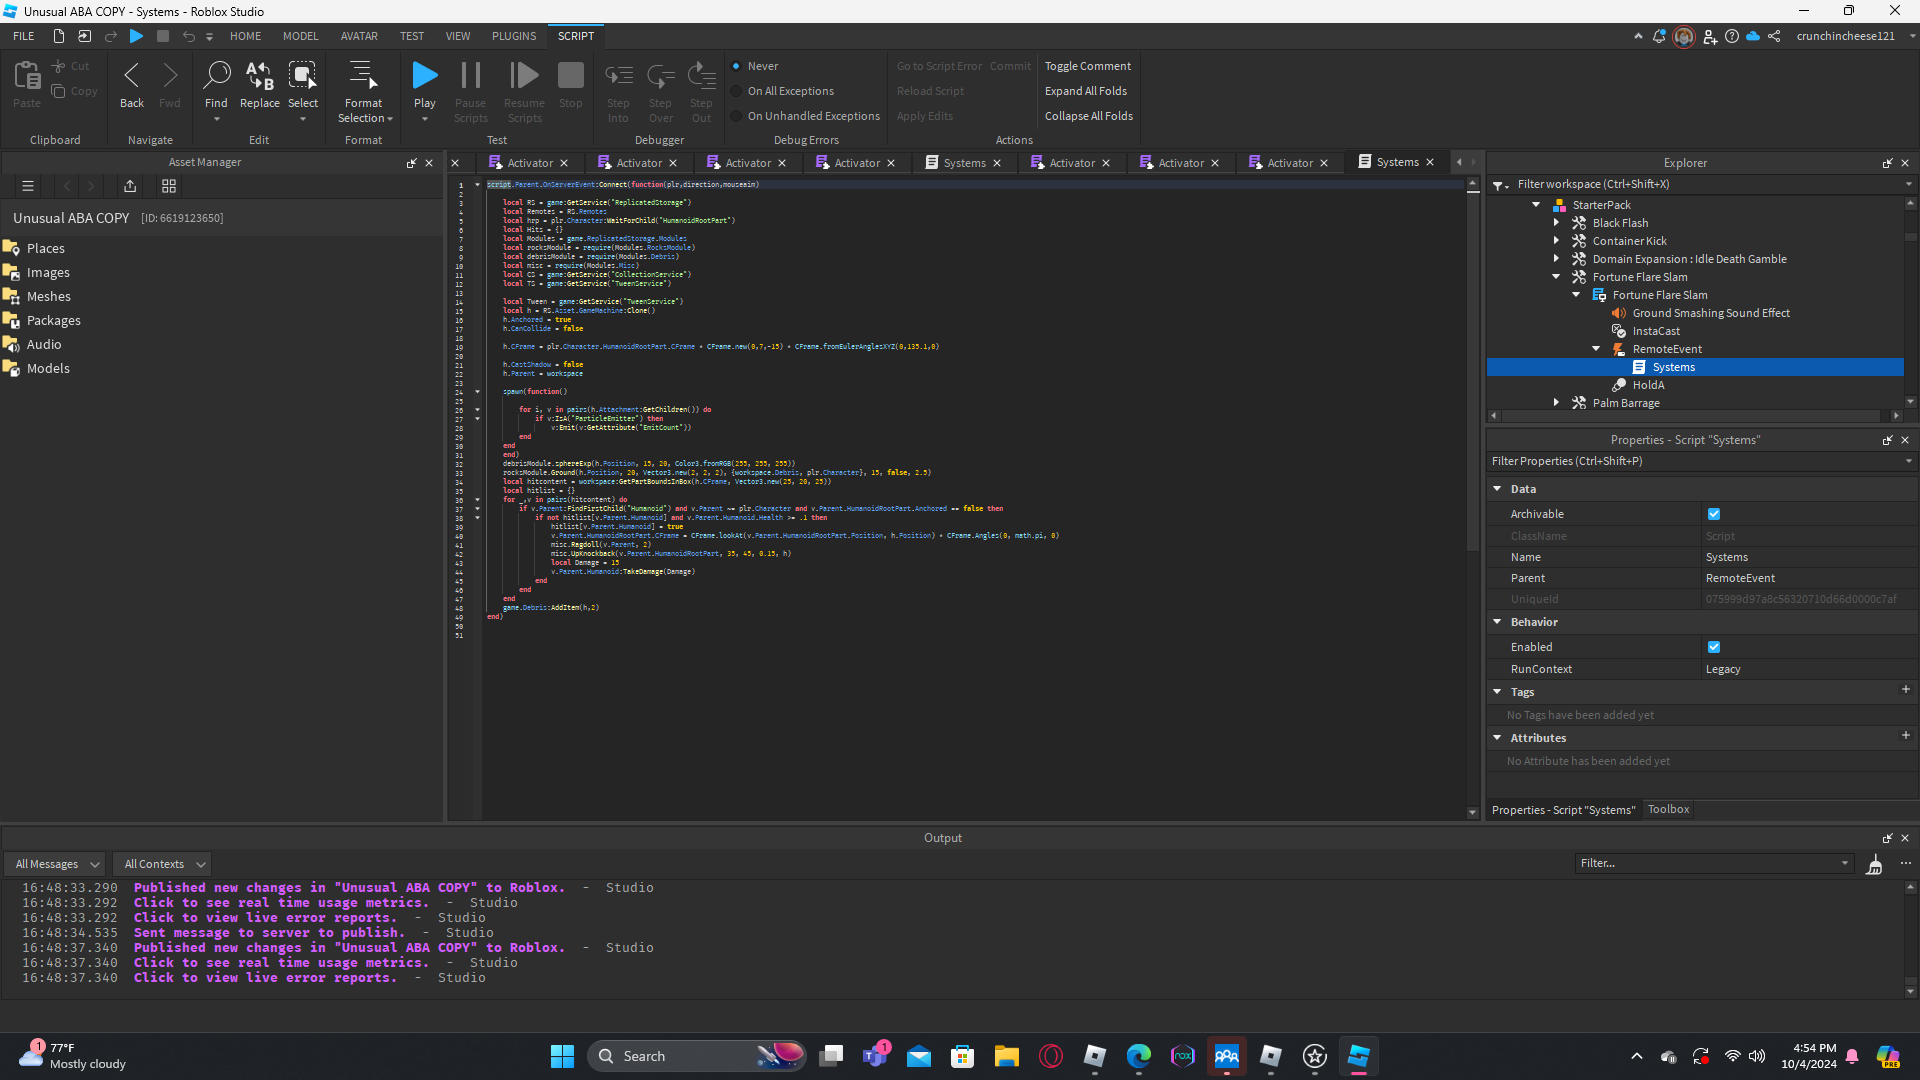
Task: Expand the Black Flash tree item
Action: [1556, 223]
